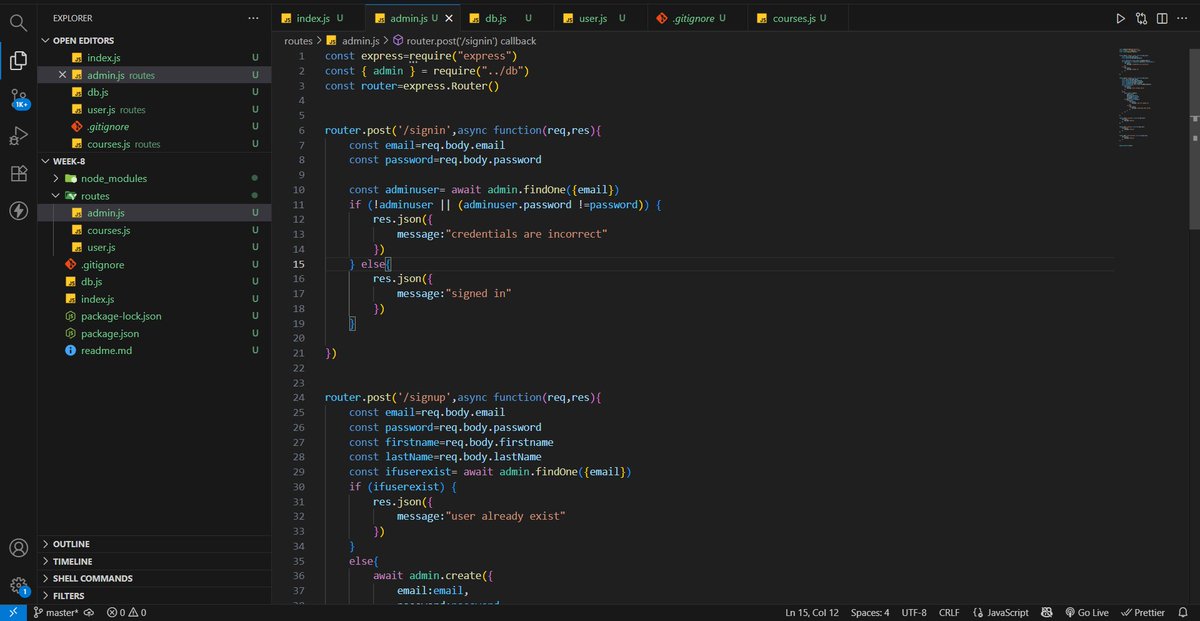Open the Manage gear icon
The width and height of the screenshot is (1200, 621).
tap(18, 586)
